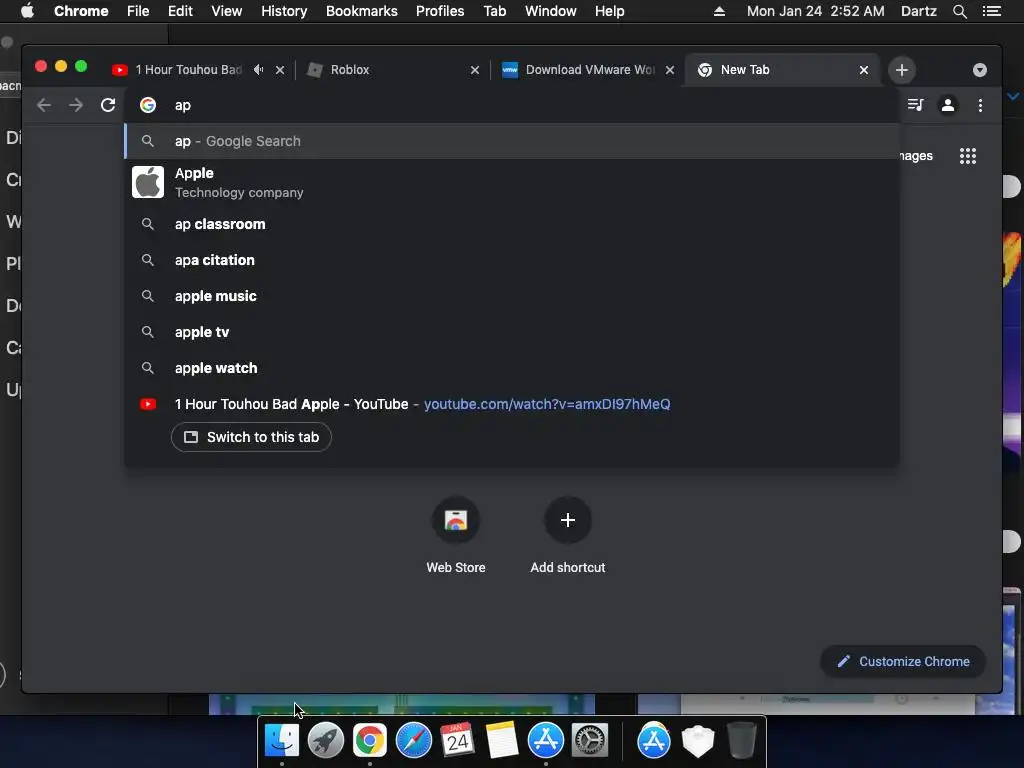
Task: Open the Chrome application menu
Action: coord(81,11)
